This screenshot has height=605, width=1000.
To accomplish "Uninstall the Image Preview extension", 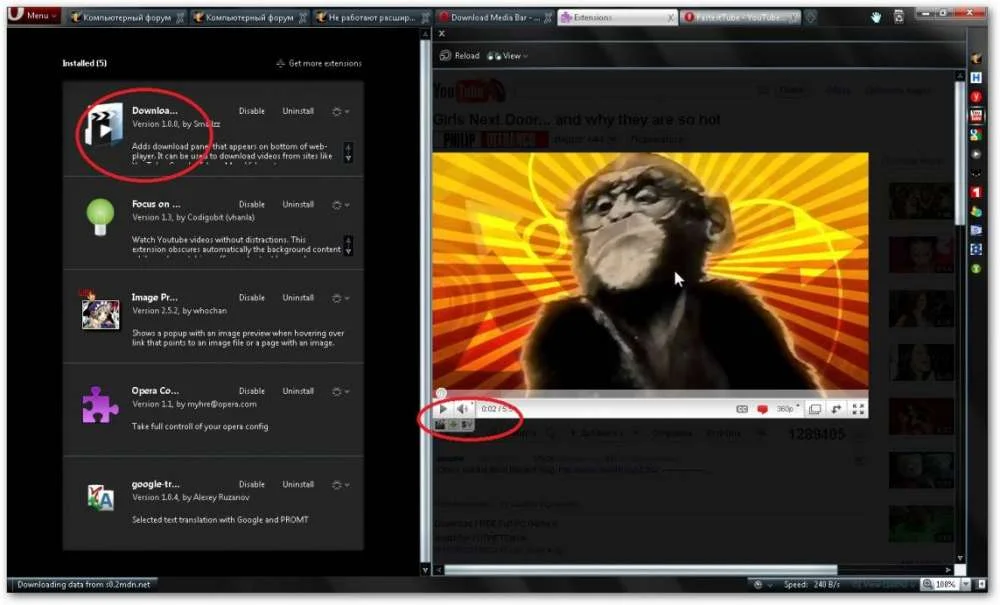I will pos(298,298).
